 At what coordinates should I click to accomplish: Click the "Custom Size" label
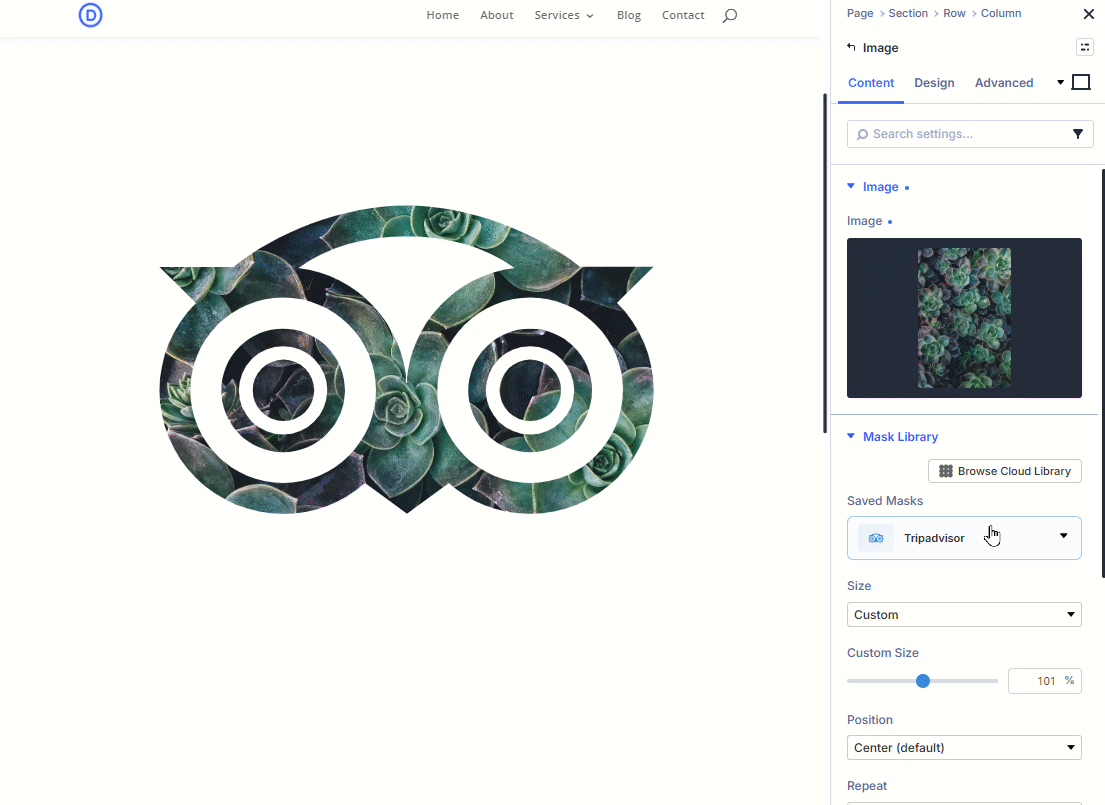click(x=883, y=653)
